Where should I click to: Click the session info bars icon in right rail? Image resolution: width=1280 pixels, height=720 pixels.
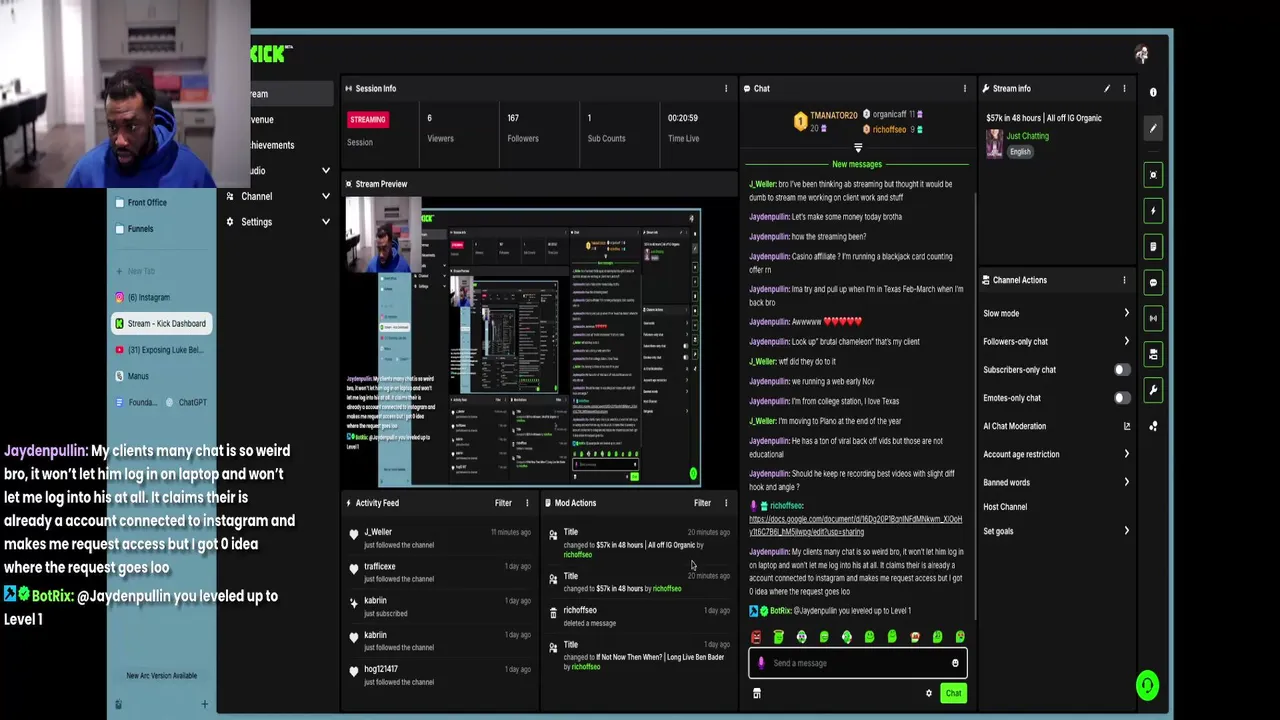[1153, 318]
